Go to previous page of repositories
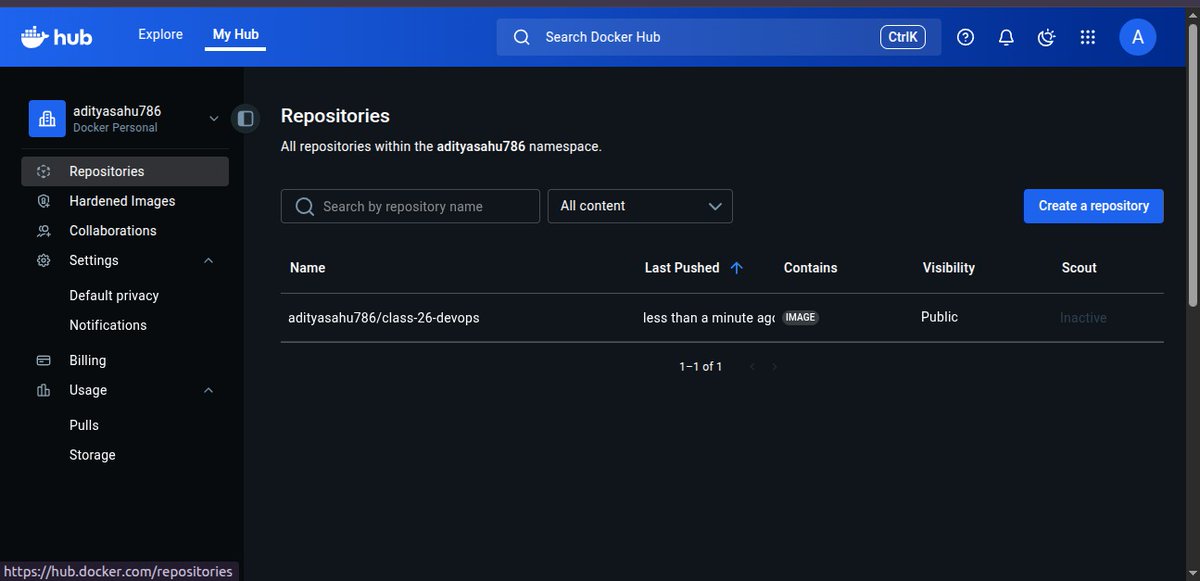This screenshot has width=1200, height=581. pos(752,367)
